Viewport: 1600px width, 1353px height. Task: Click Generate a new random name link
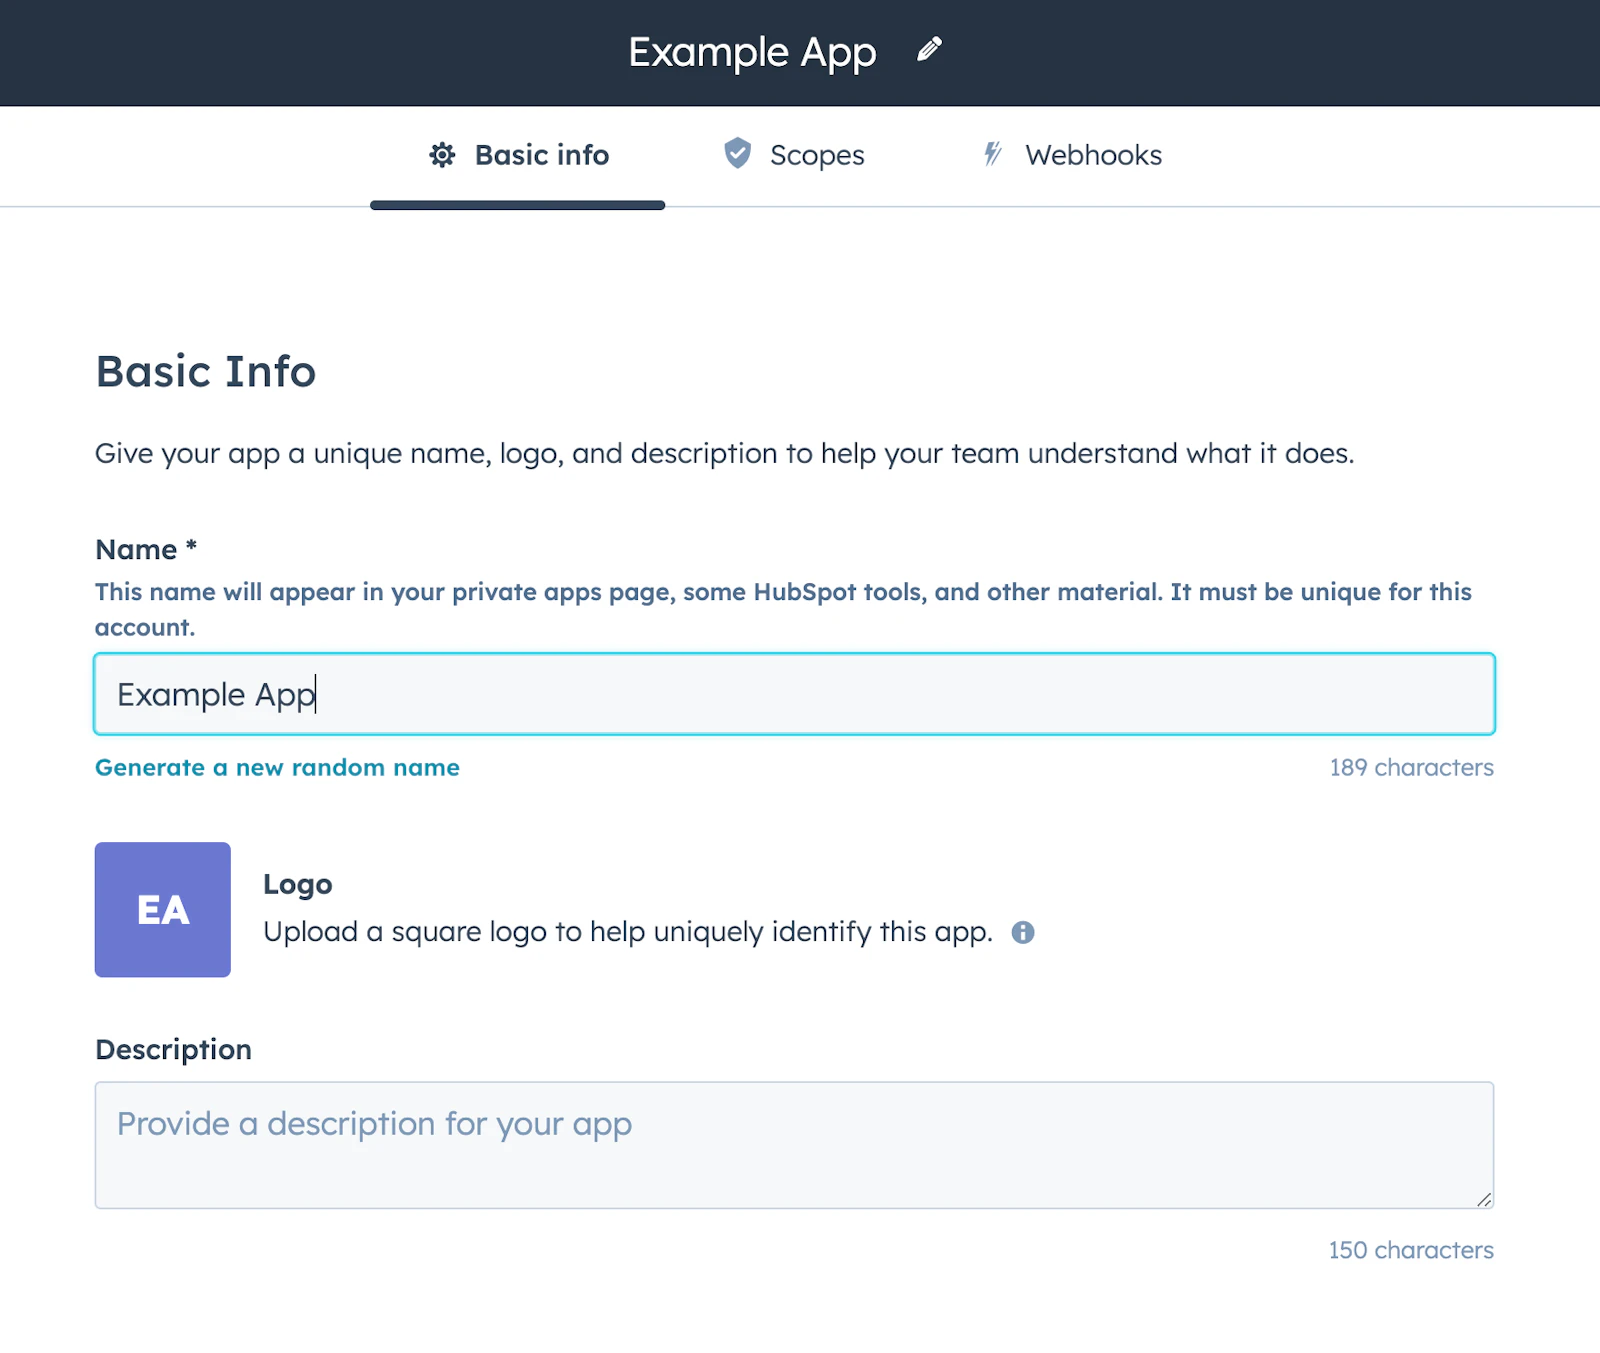point(277,768)
